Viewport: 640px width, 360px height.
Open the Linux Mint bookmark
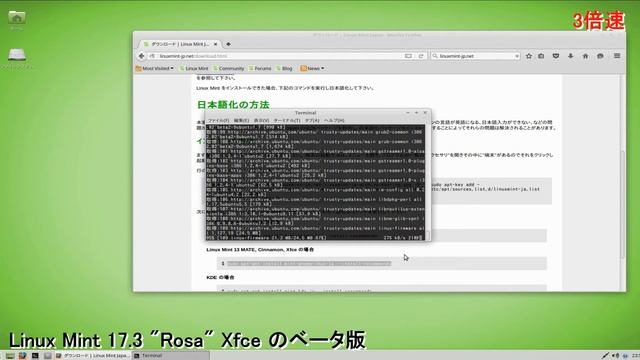point(194,69)
